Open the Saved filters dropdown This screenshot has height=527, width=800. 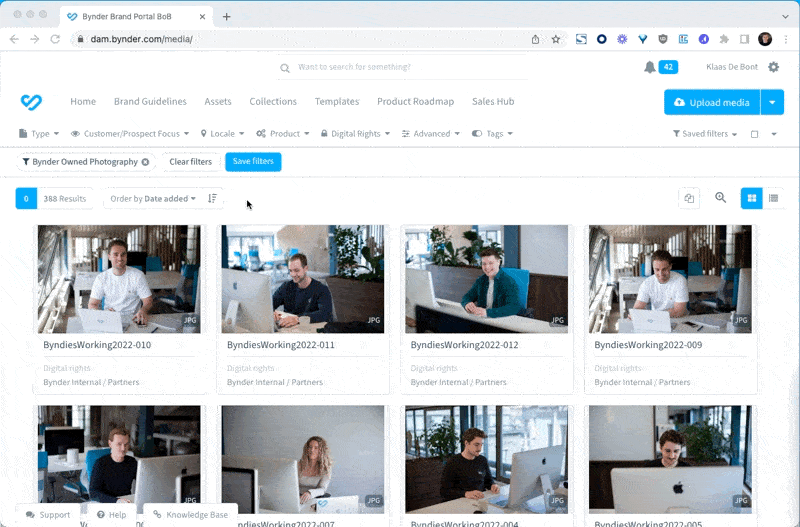pos(705,134)
